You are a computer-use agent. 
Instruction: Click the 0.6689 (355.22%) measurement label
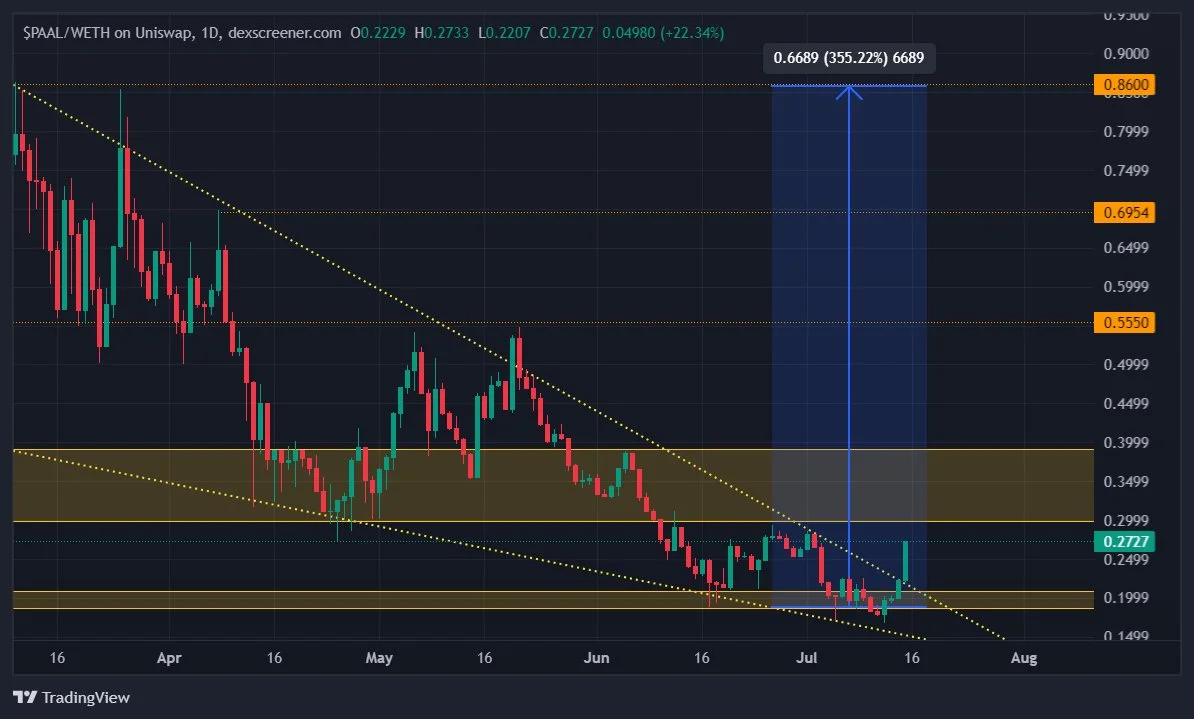click(x=849, y=58)
